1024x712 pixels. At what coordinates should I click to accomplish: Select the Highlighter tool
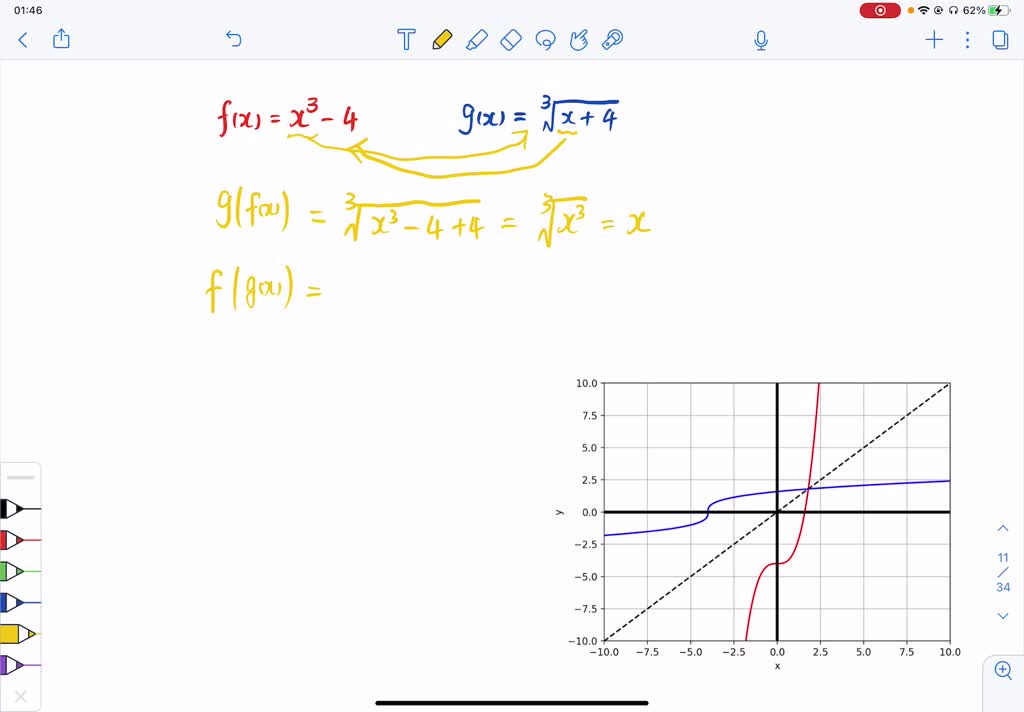pos(477,39)
